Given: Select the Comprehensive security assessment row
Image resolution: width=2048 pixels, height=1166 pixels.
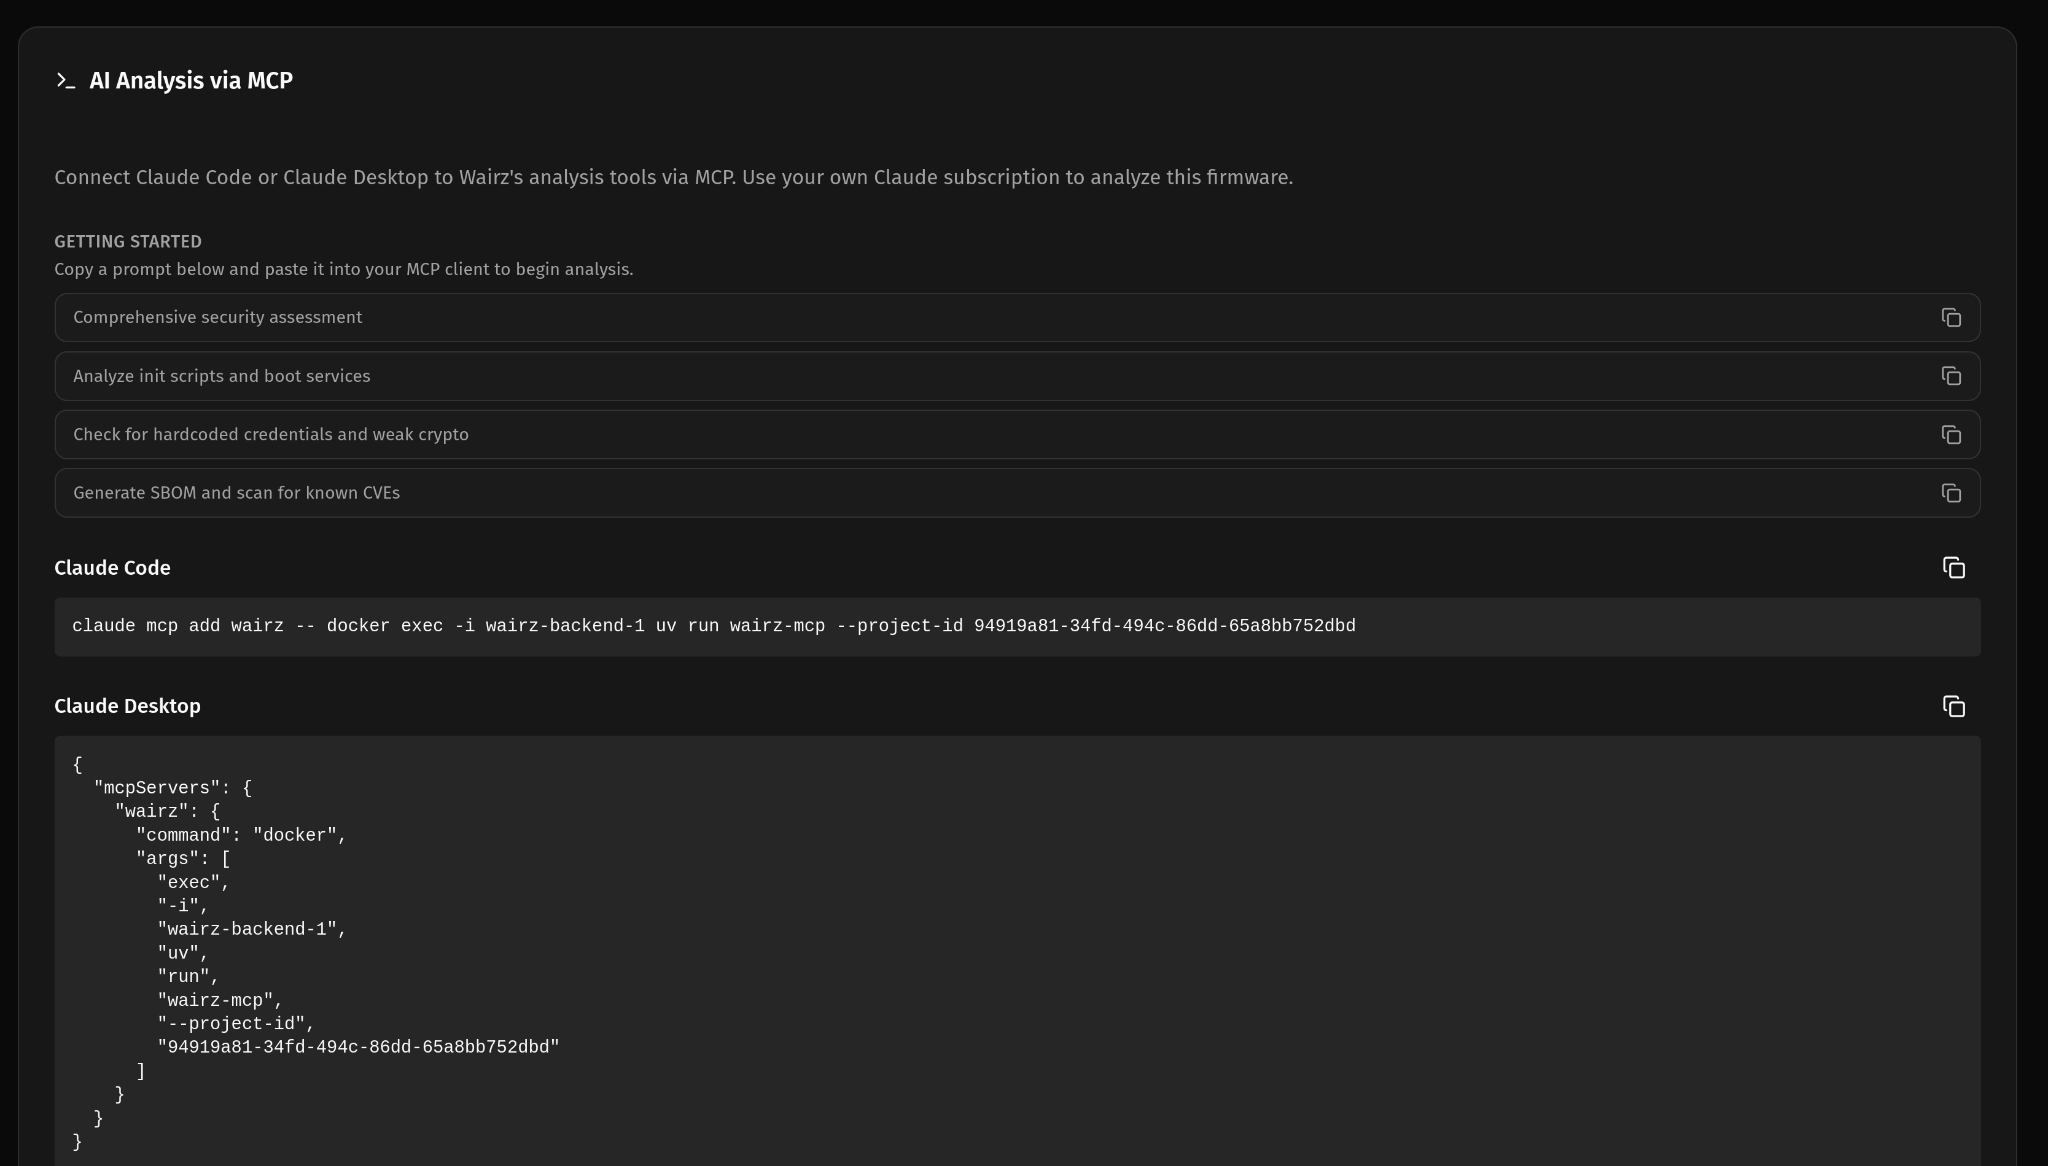Looking at the screenshot, I should point(1017,317).
